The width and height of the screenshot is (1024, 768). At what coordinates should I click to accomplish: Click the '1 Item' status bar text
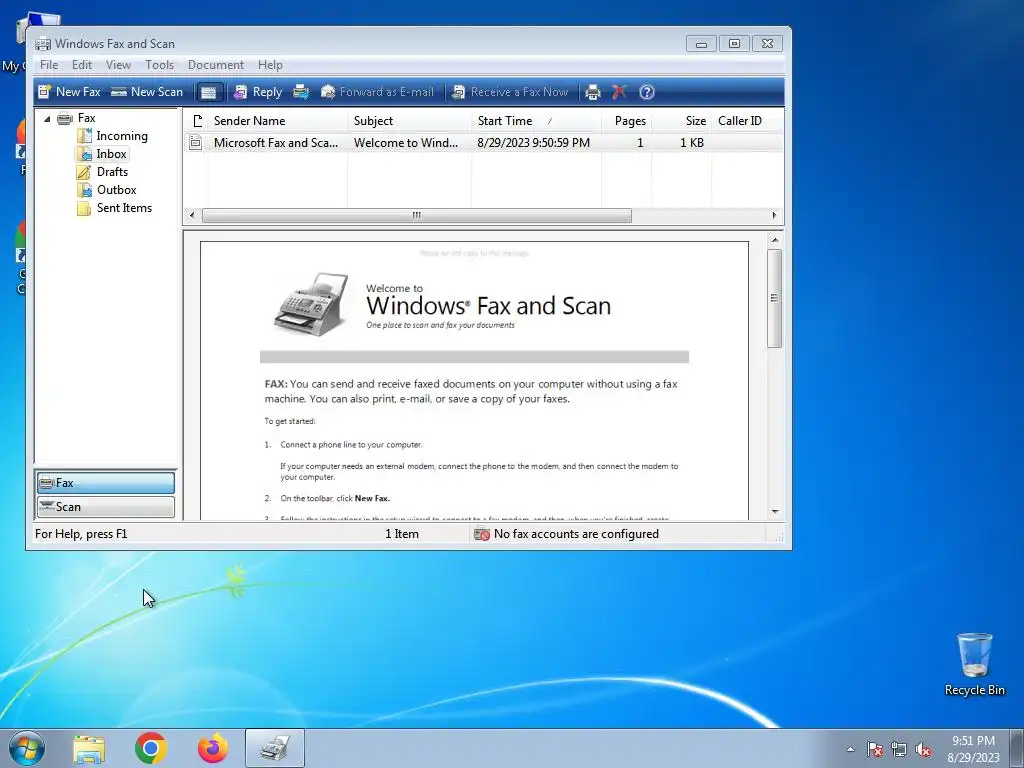[402, 534]
